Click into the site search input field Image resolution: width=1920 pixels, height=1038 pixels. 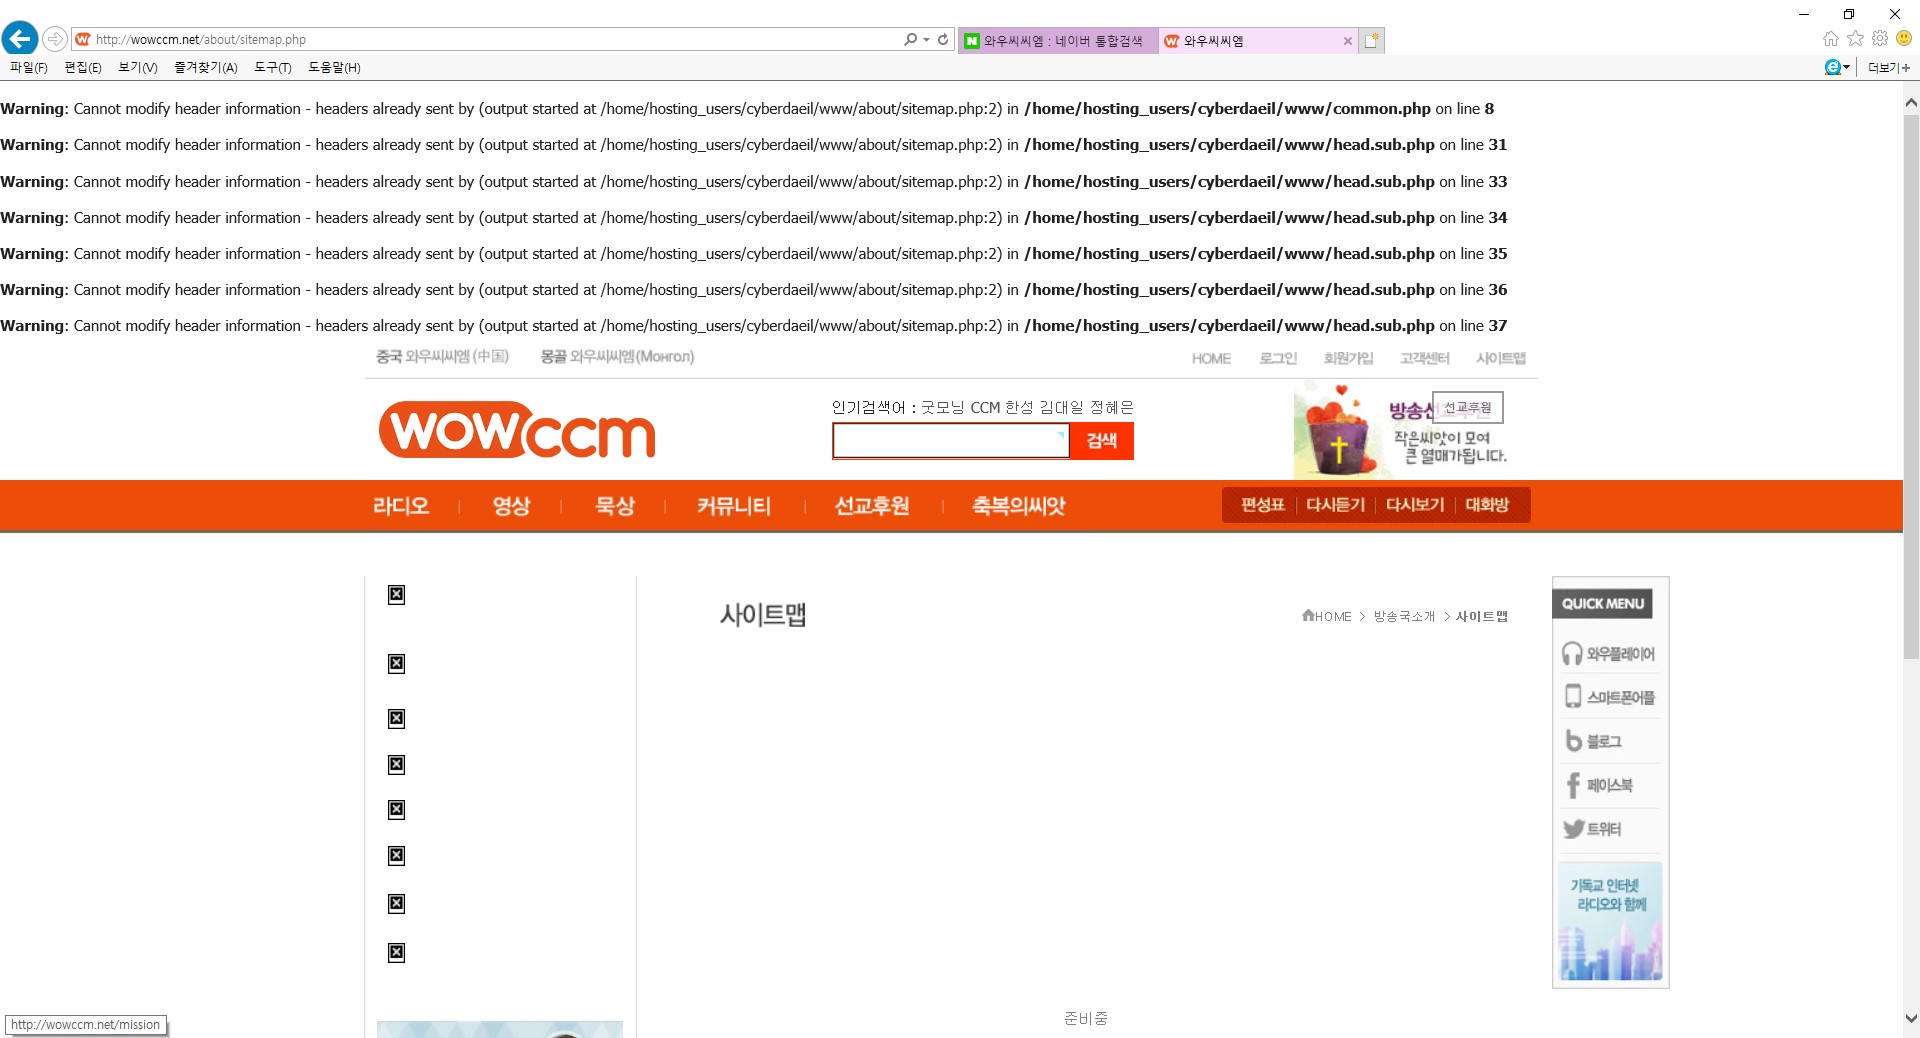point(950,441)
